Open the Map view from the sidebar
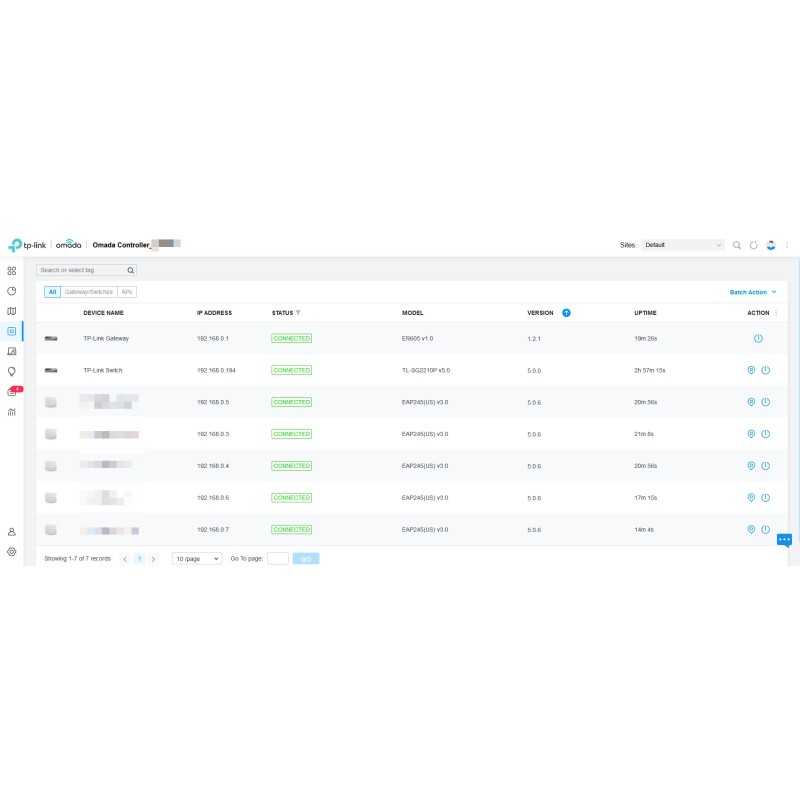Image resolution: width=800 pixels, height=800 pixels. coord(11,311)
